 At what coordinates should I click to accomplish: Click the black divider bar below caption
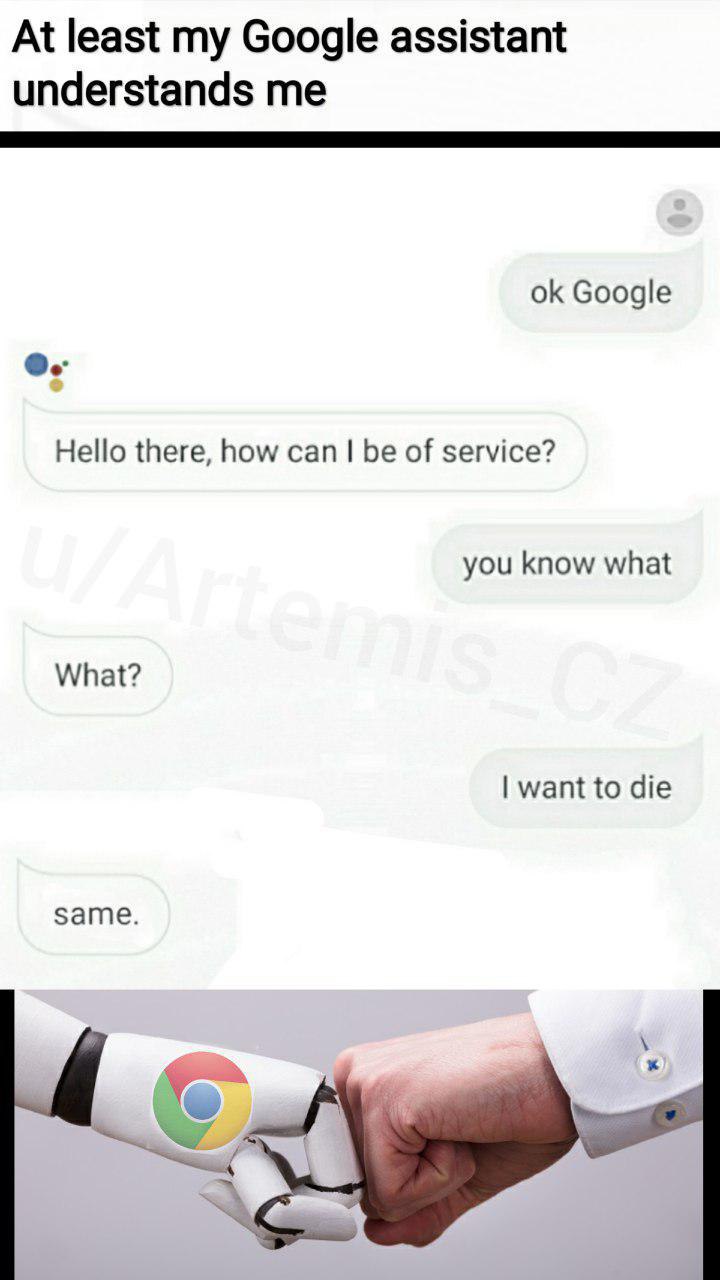(360, 139)
